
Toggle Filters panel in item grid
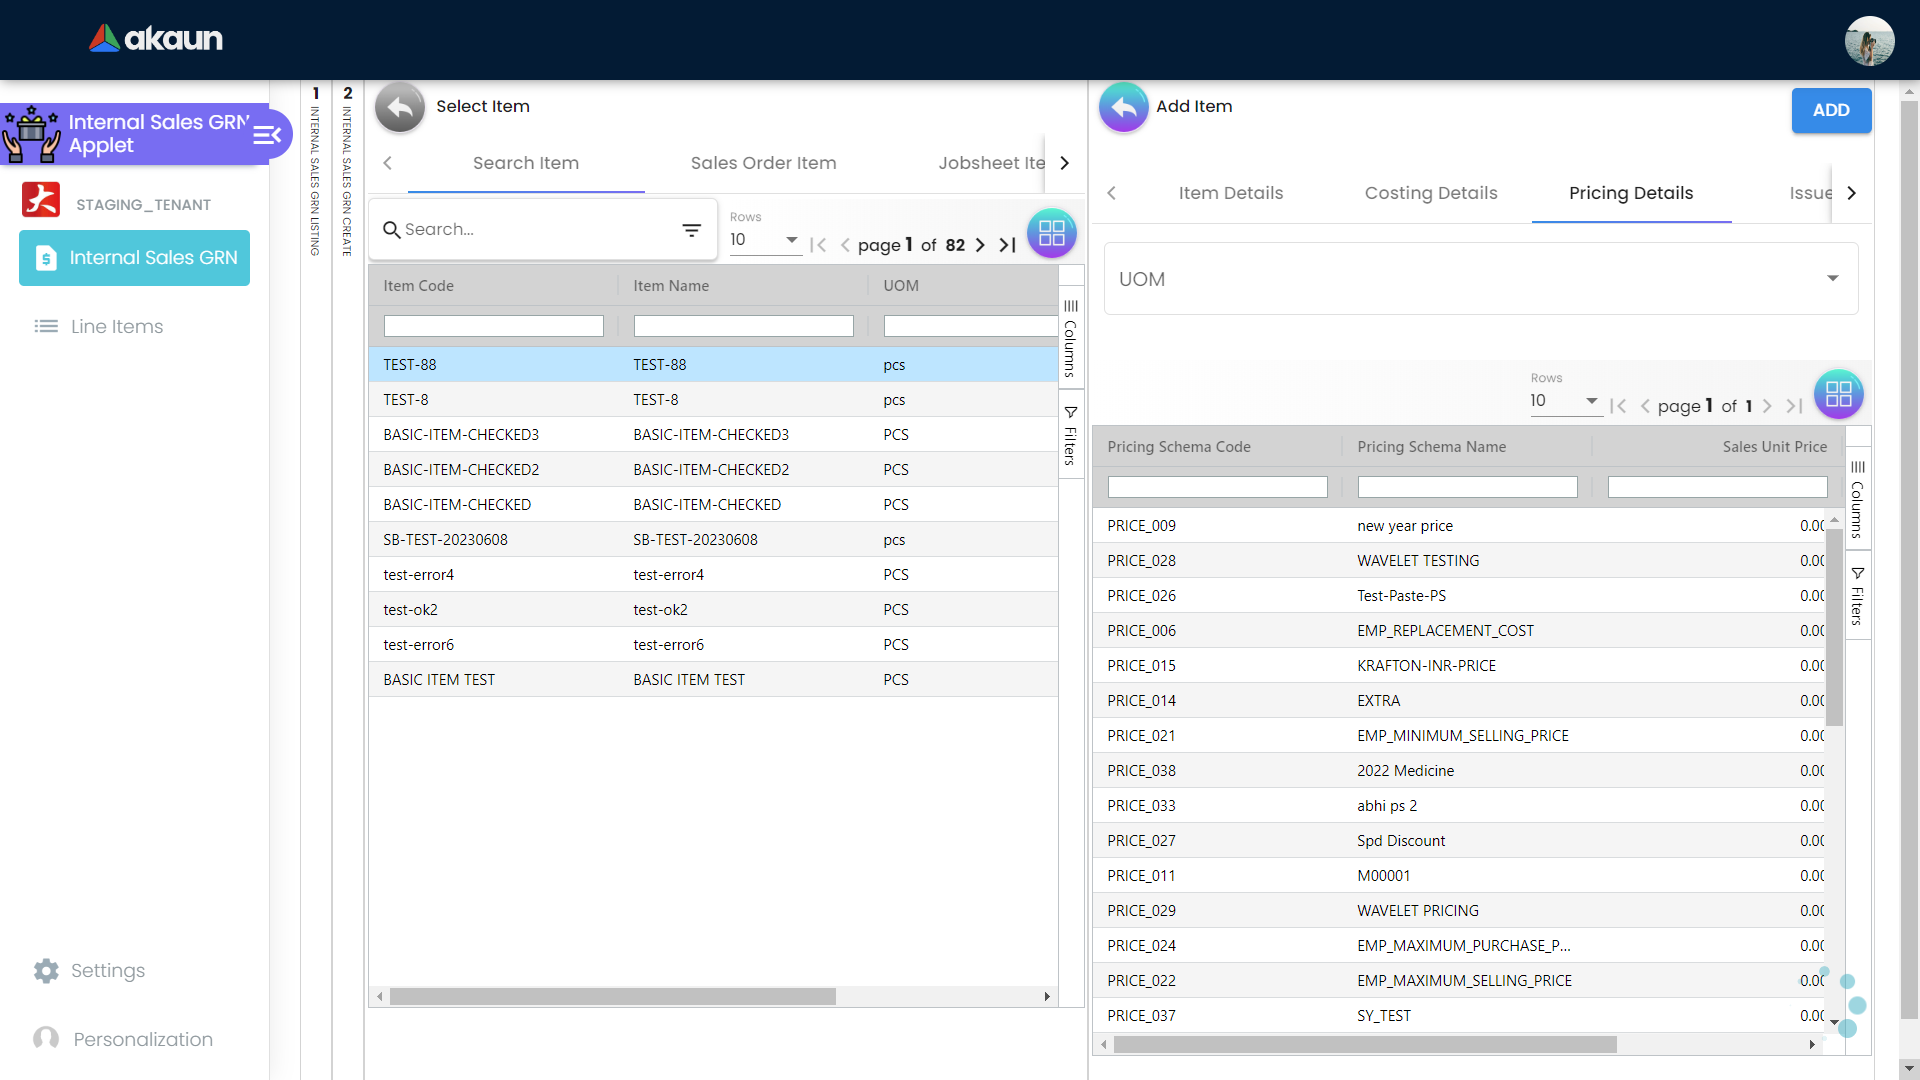(x=1070, y=436)
